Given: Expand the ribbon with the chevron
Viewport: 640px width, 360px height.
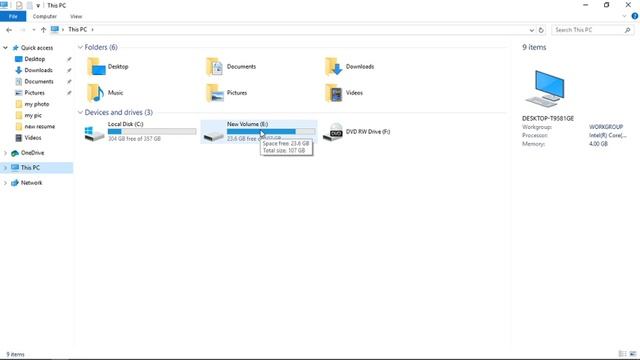Looking at the screenshot, I should (624, 16).
